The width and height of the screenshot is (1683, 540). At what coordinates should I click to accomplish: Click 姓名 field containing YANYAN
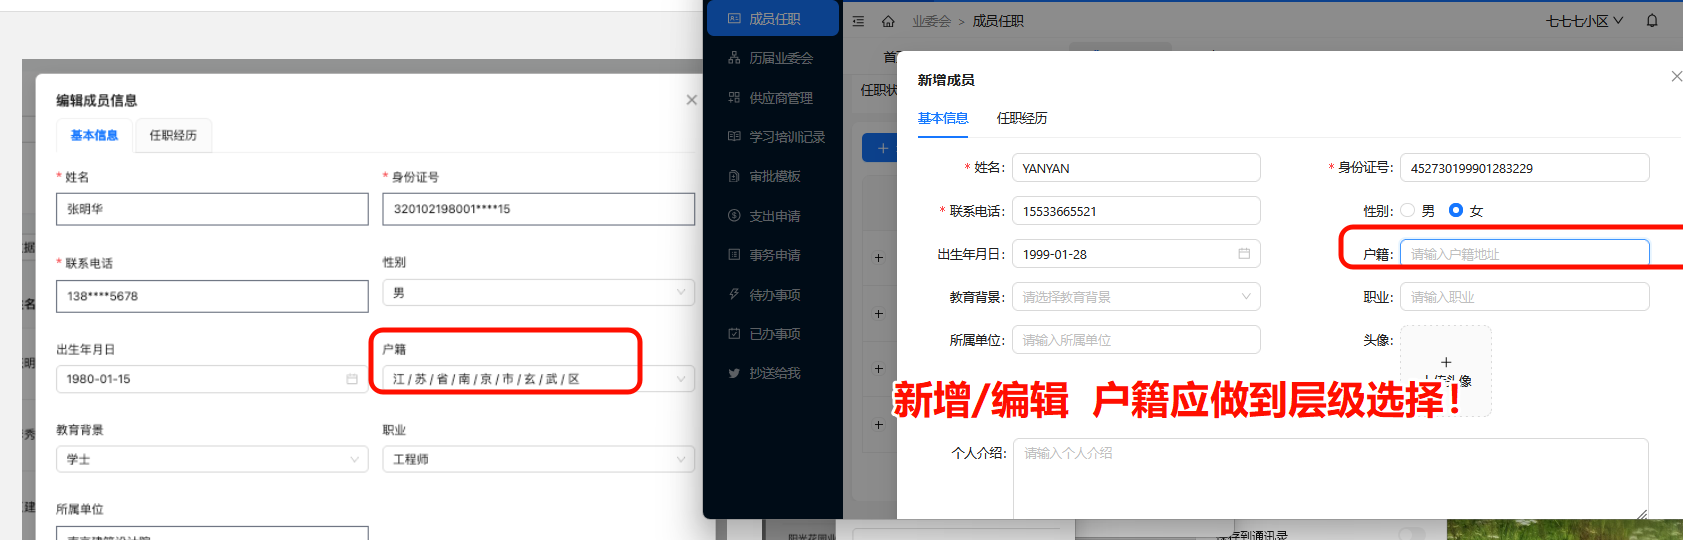point(1136,168)
